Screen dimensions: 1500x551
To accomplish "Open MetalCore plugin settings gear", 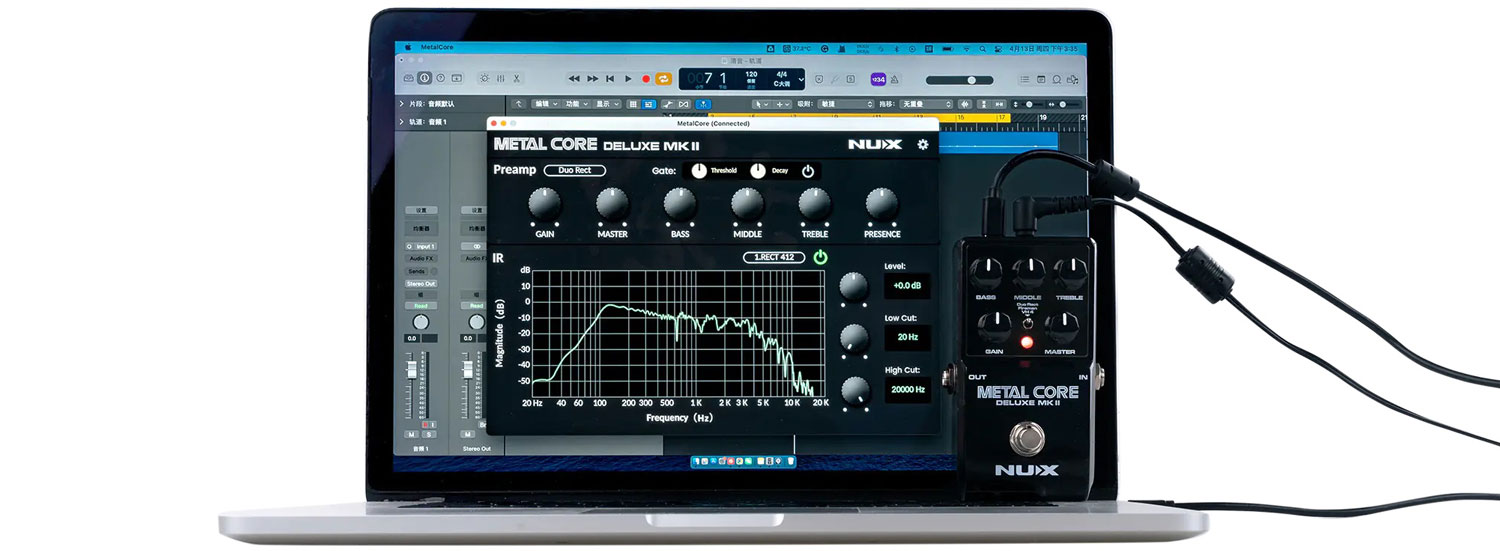I will 922,144.
